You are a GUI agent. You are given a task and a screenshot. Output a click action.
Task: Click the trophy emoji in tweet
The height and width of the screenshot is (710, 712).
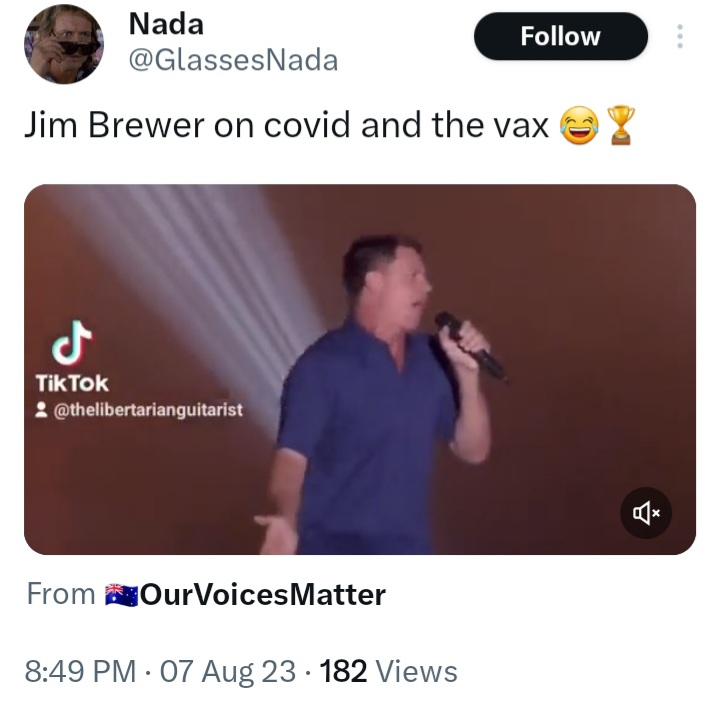[x=621, y=125]
